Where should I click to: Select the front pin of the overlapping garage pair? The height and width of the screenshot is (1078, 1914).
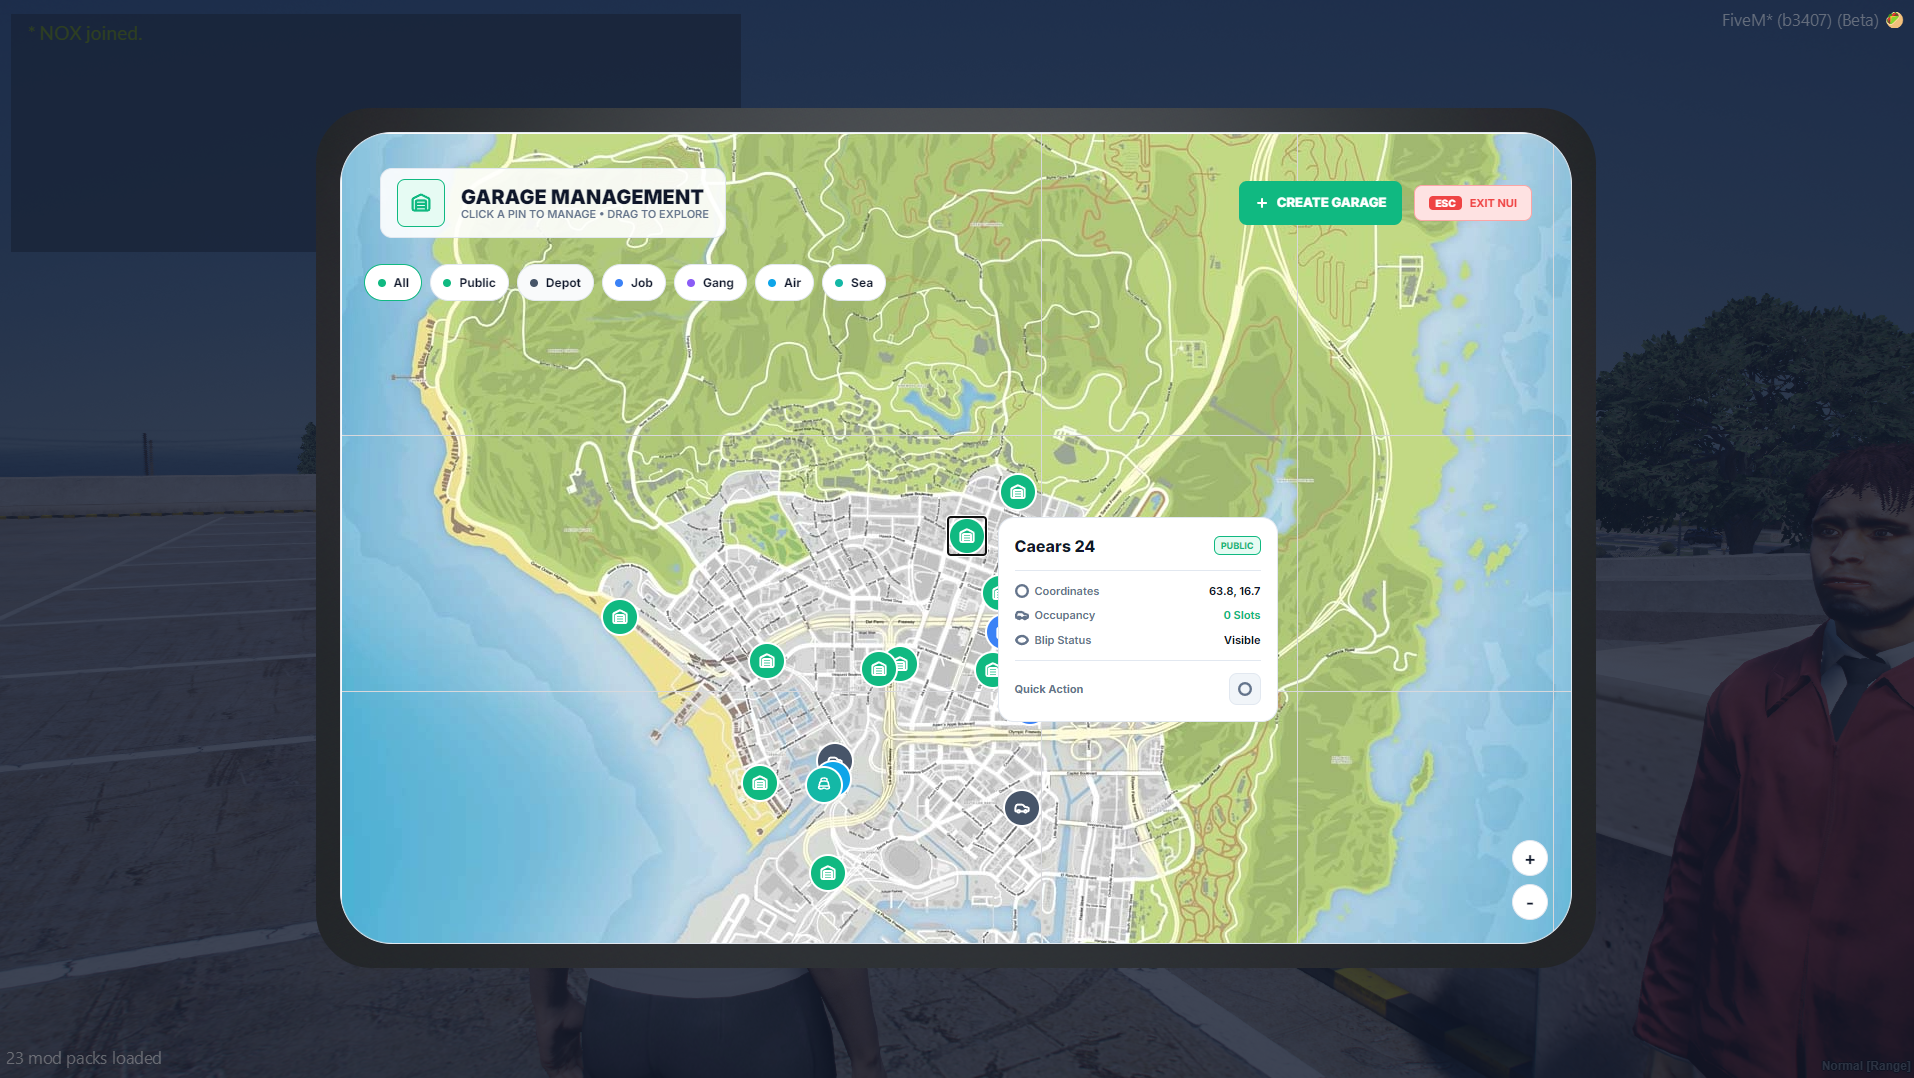[x=879, y=669]
